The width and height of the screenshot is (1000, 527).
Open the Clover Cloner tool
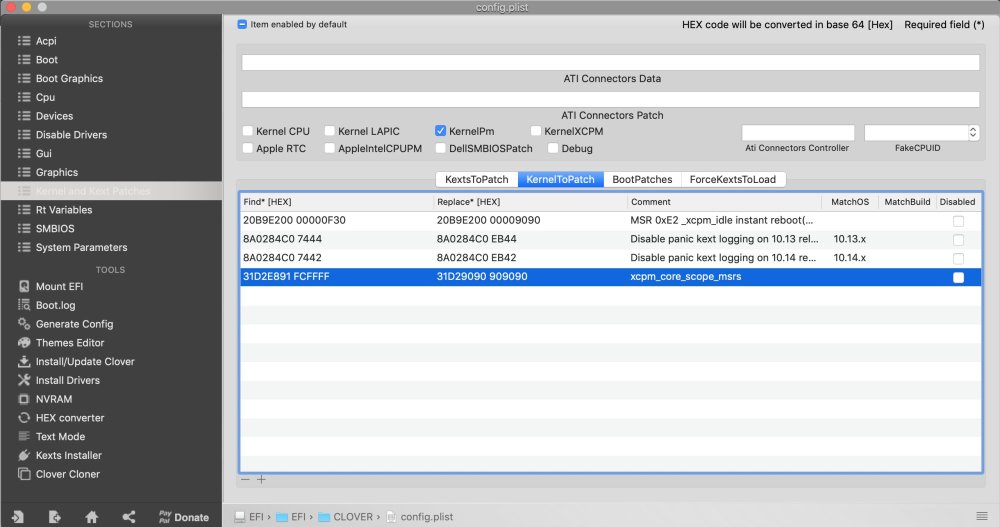click(67, 474)
